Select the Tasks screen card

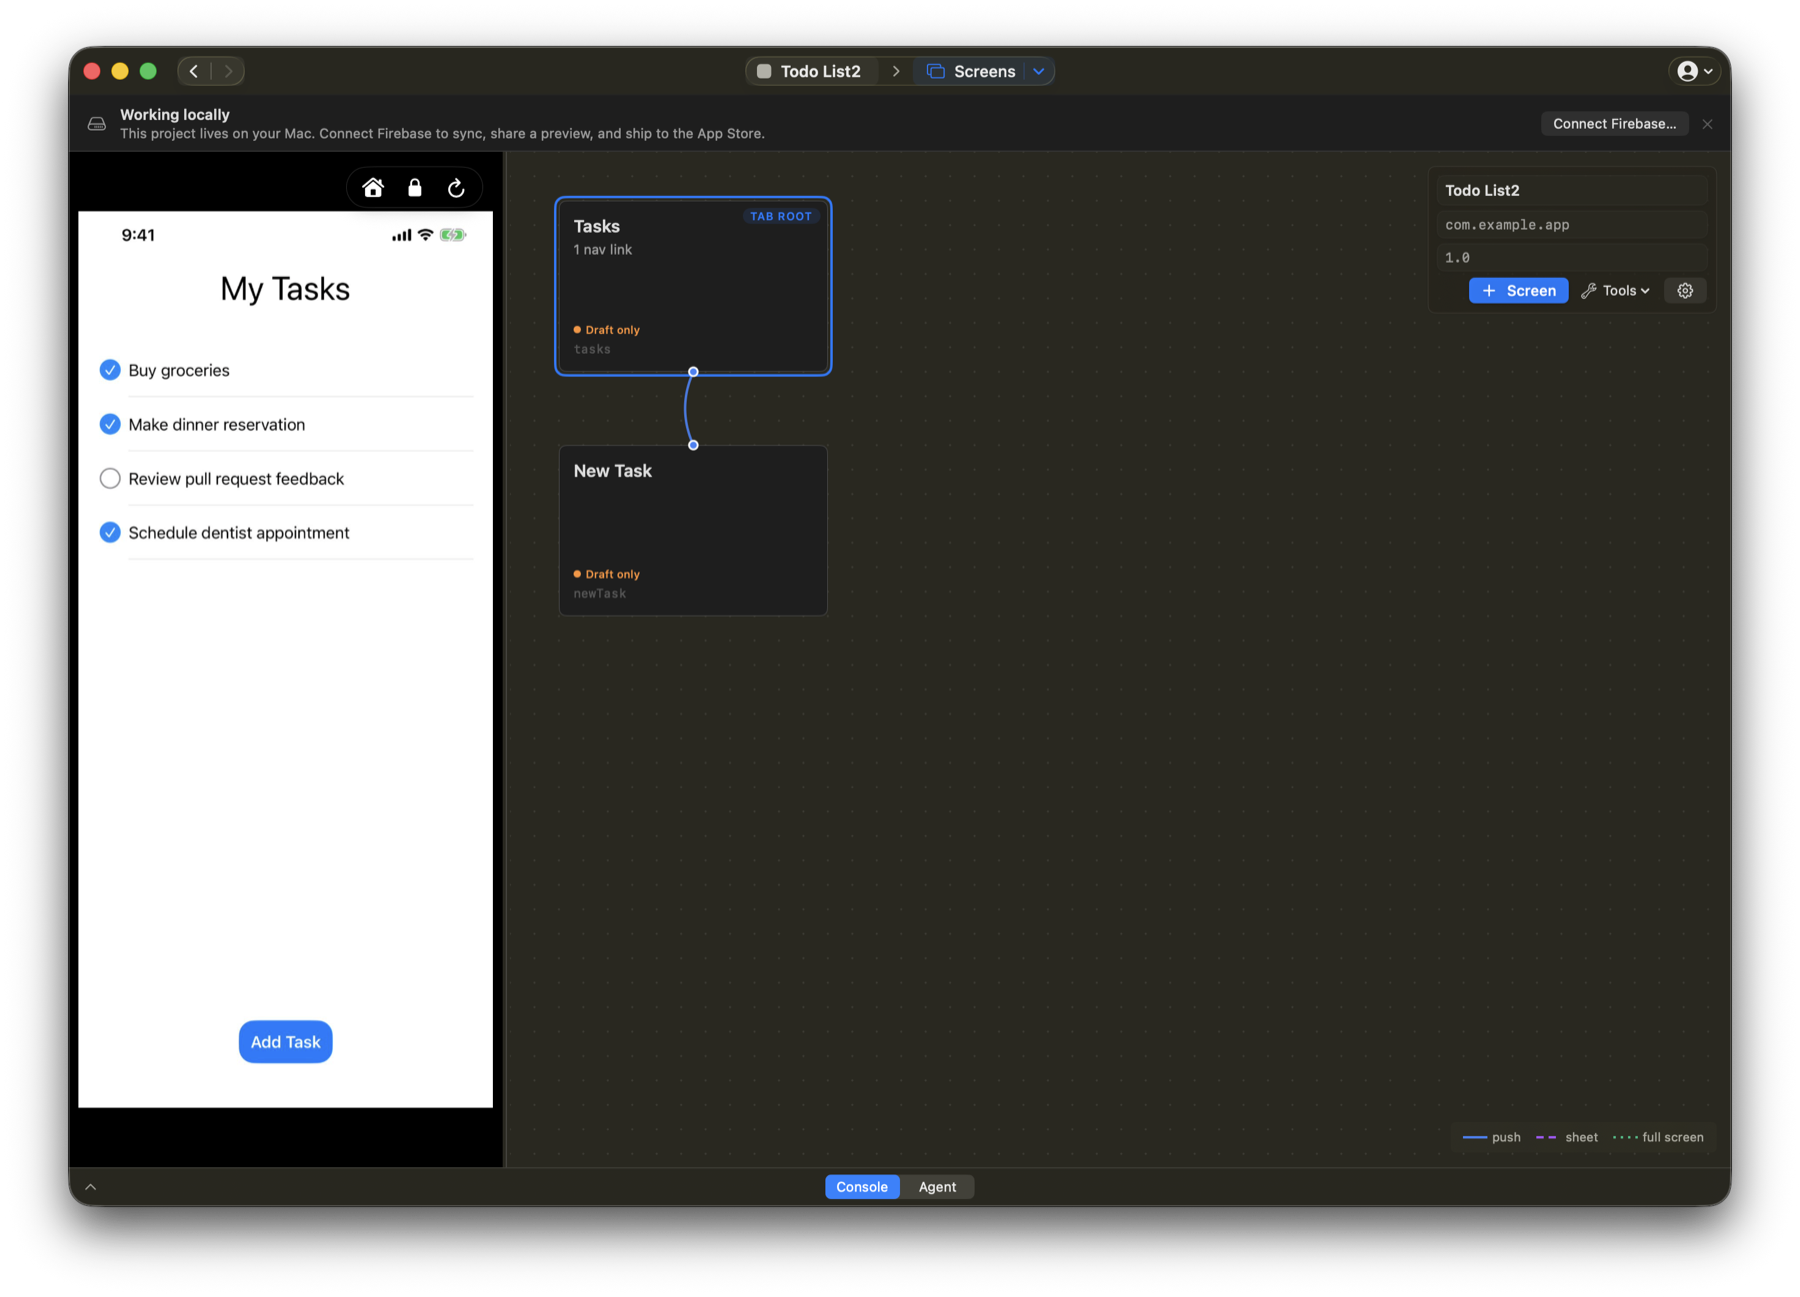(x=693, y=286)
